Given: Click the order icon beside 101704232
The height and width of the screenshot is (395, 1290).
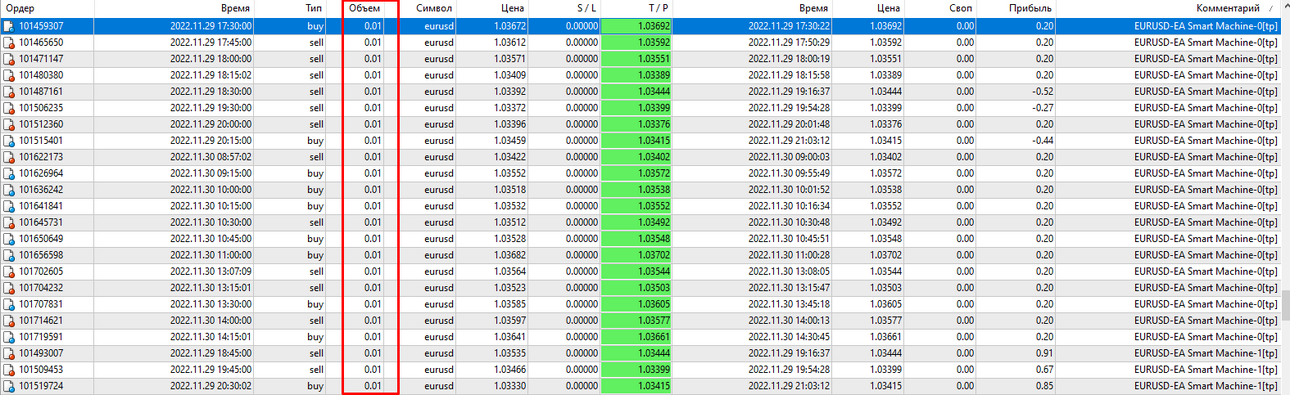Looking at the screenshot, I should click(9, 287).
